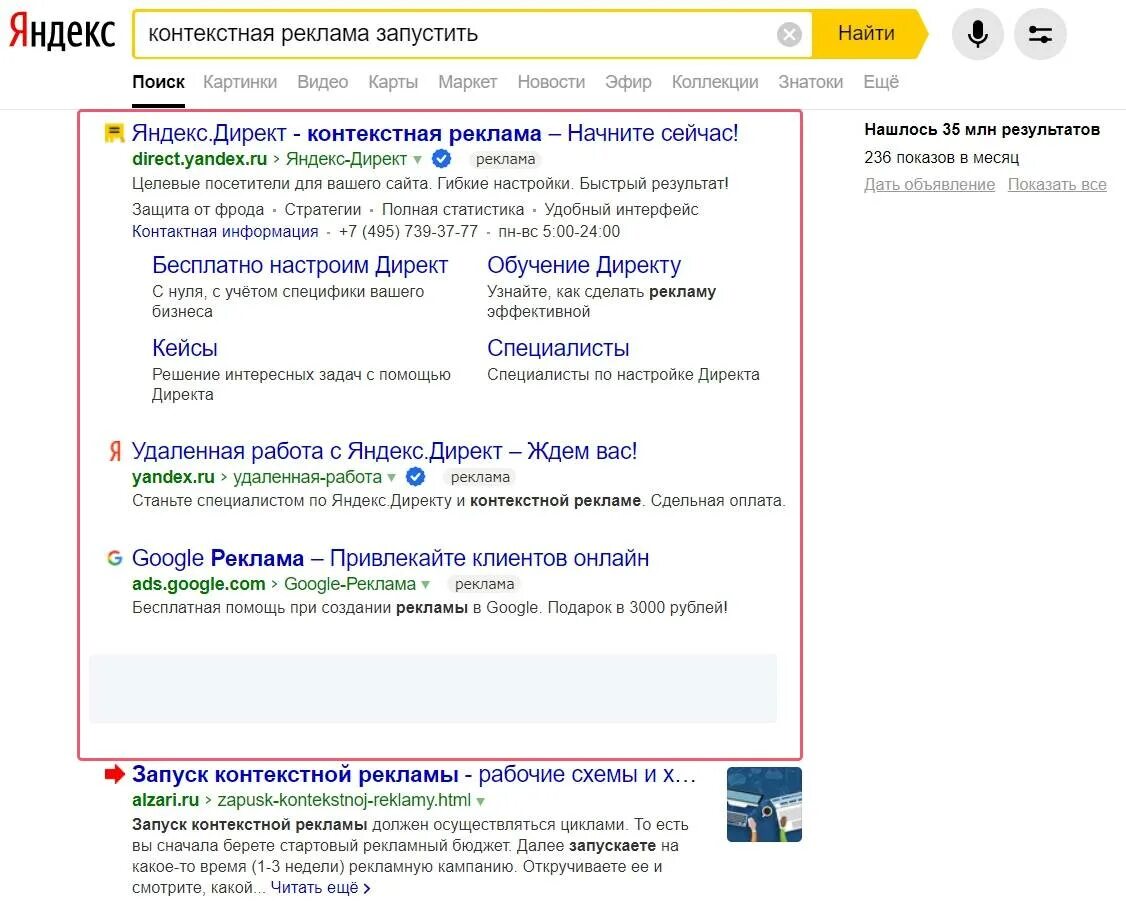The width and height of the screenshot is (1126, 911).
Task: Click 236 показов в месяц text
Action: point(941,157)
